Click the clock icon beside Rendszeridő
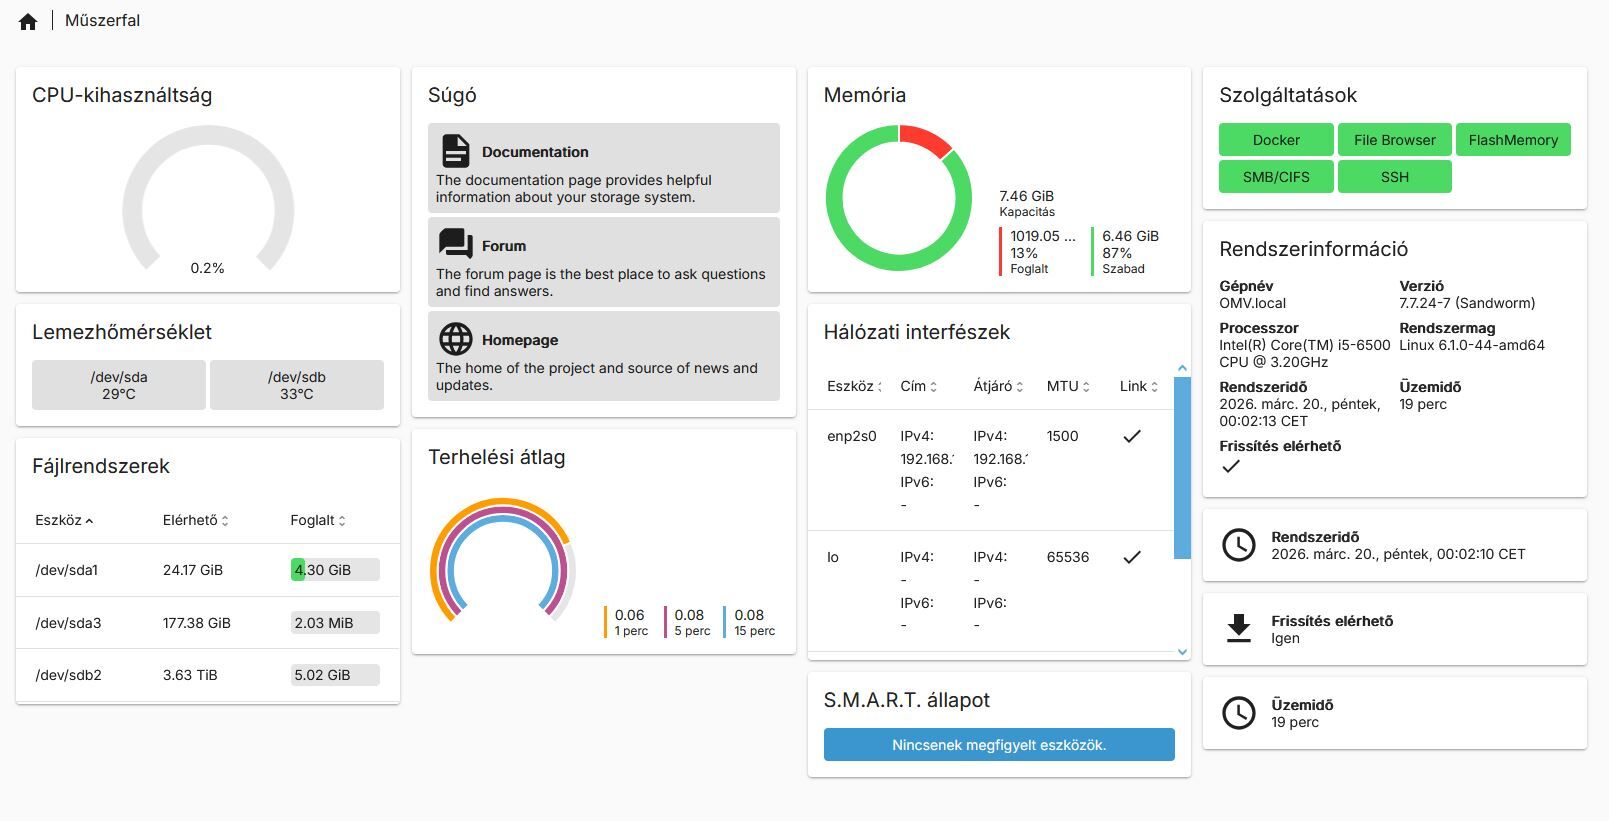The image size is (1609, 821). point(1239,545)
